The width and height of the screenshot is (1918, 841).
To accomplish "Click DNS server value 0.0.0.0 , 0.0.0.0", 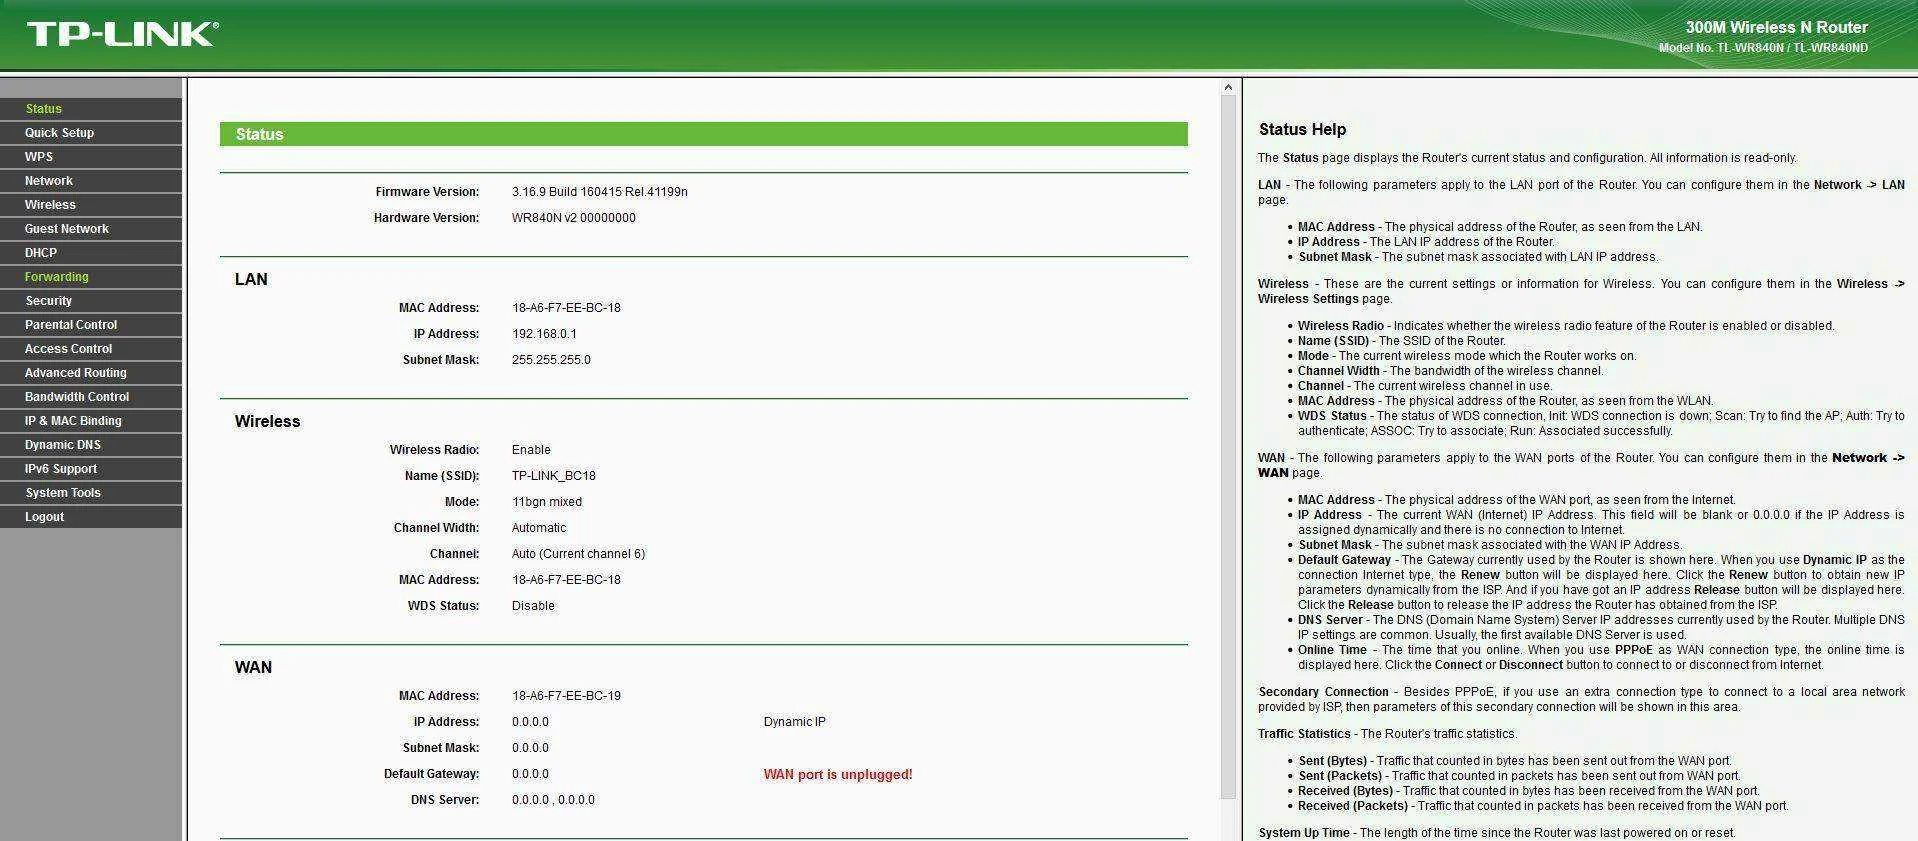I will tap(553, 800).
